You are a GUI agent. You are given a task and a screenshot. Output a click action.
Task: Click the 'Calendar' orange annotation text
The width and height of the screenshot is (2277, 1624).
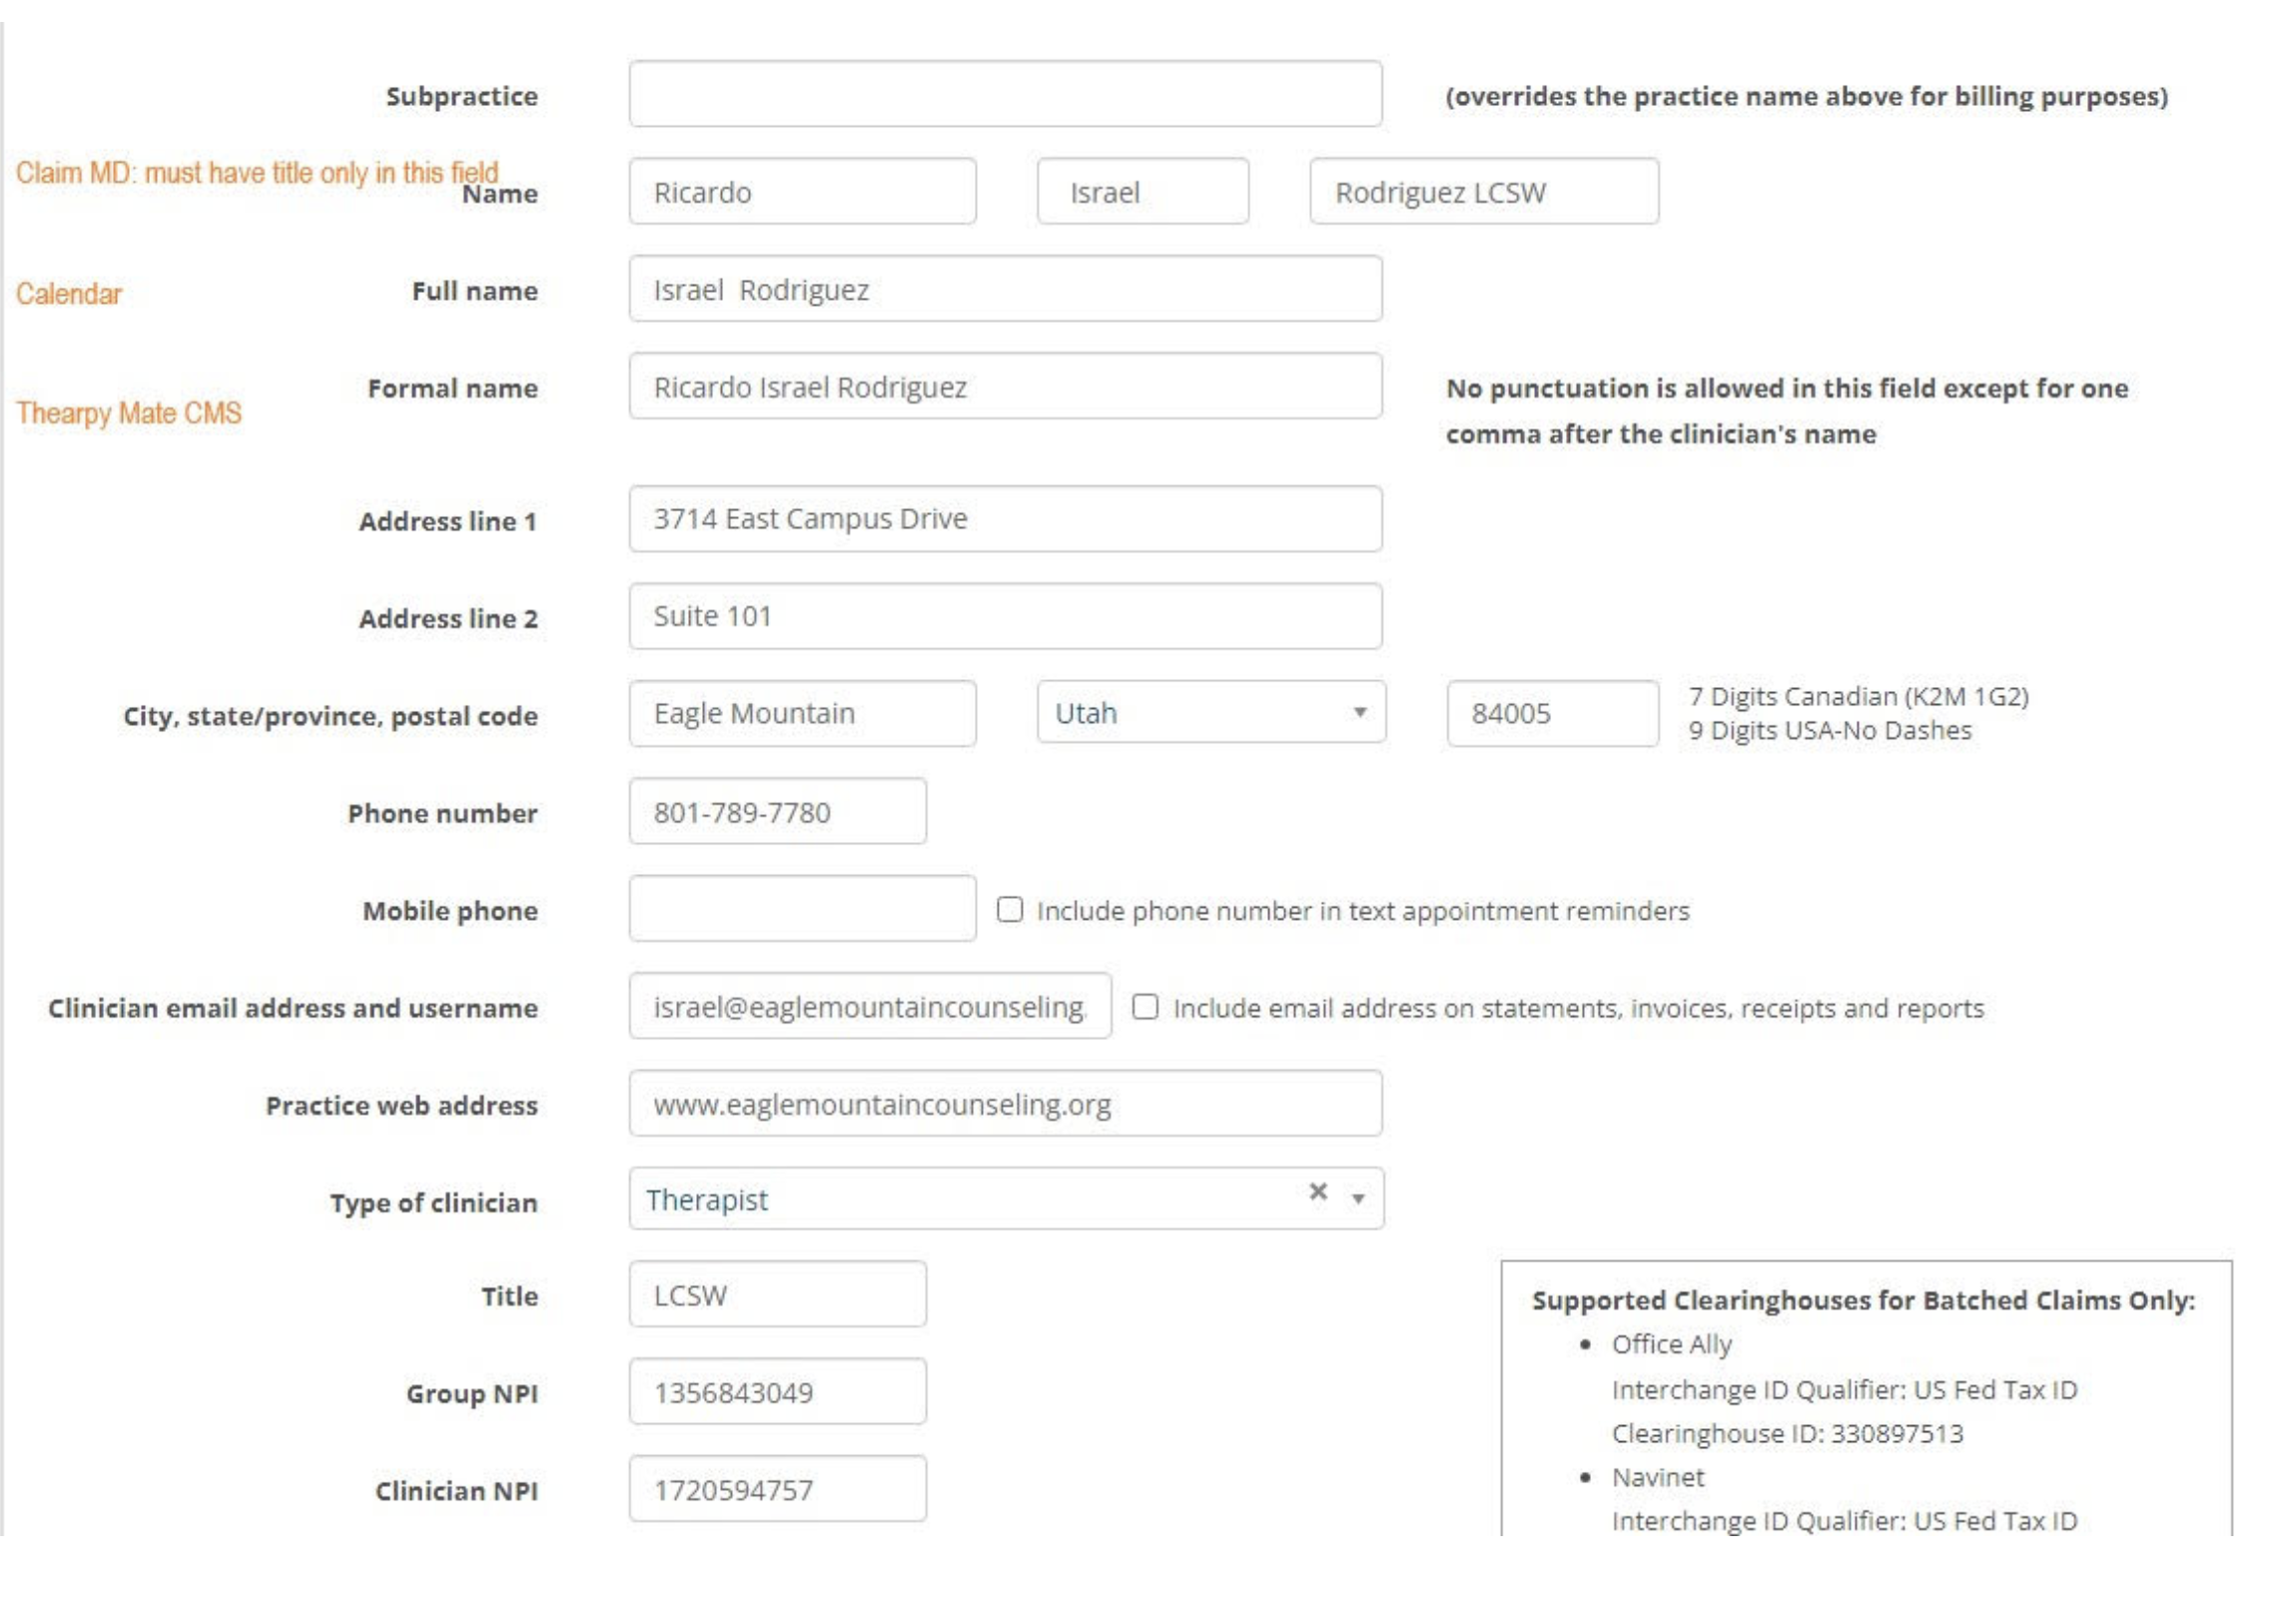click(x=69, y=294)
